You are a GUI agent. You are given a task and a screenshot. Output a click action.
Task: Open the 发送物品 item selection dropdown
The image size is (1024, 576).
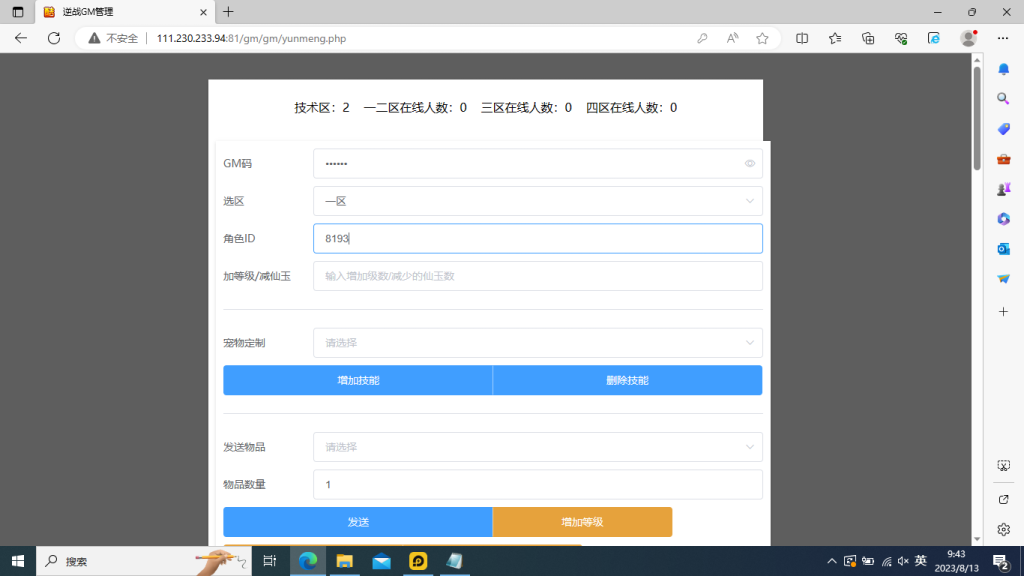[x=538, y=447]
